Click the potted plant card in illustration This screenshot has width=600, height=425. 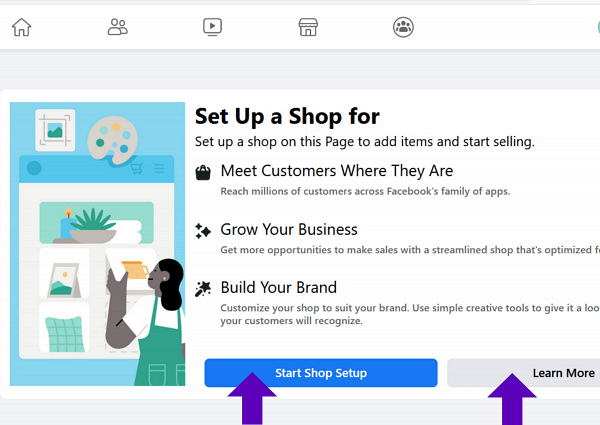[96, 222]
